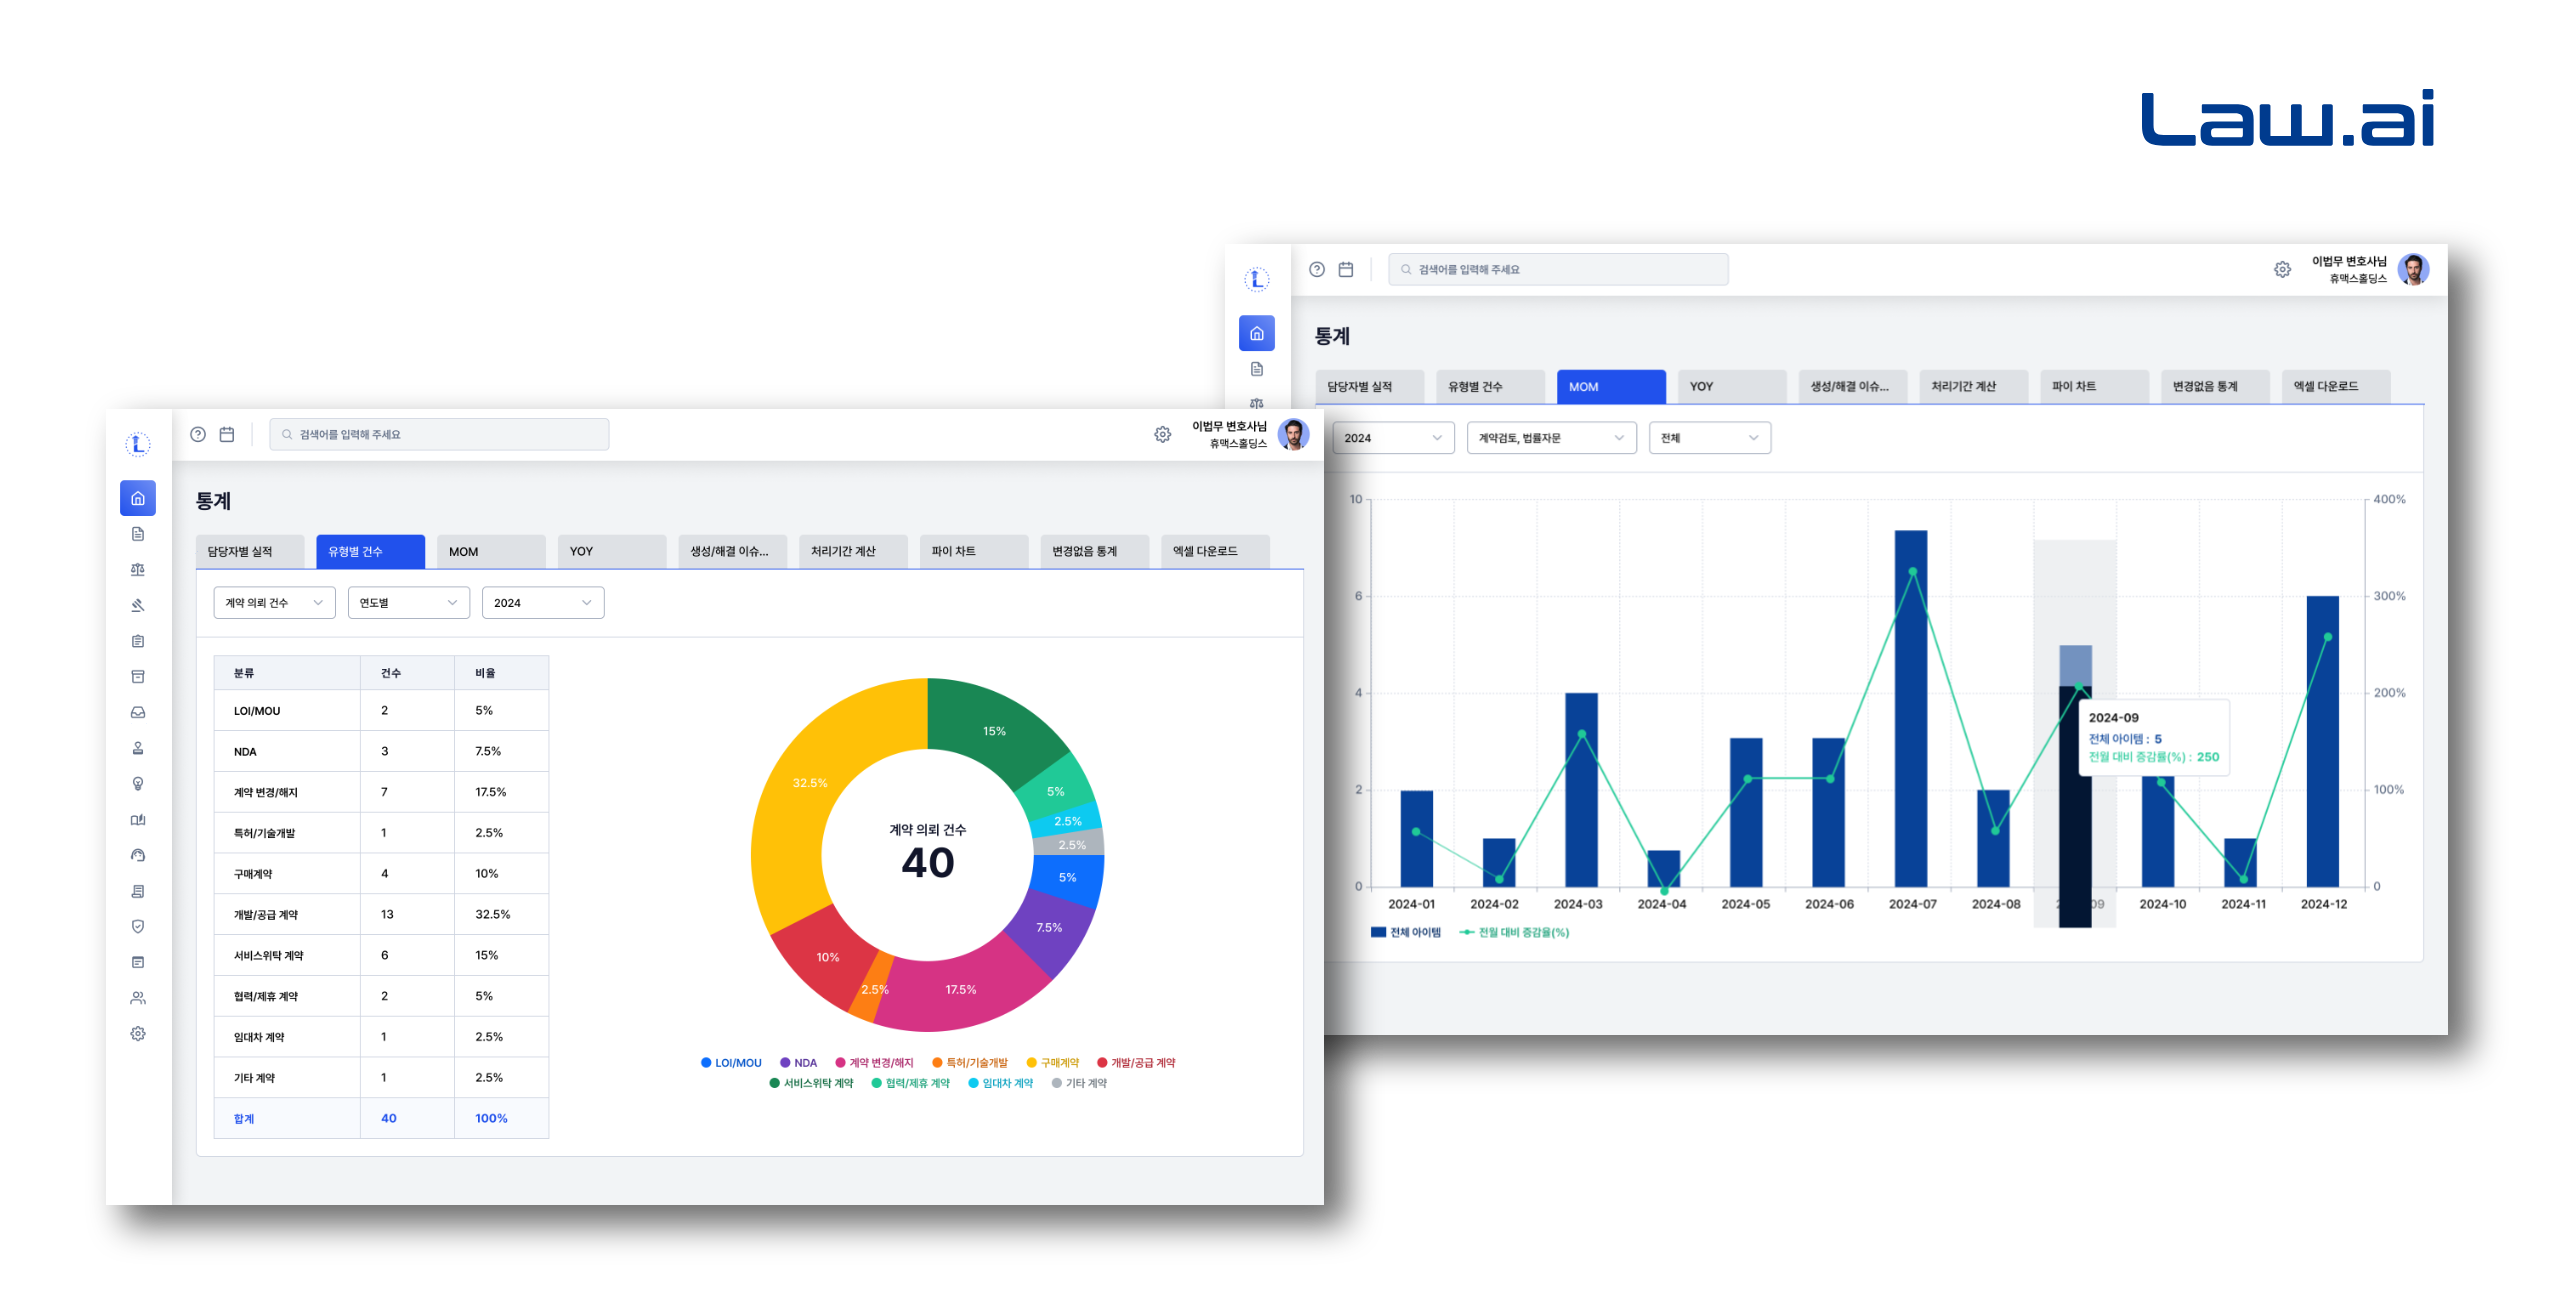Toggle the LOI/MOU legend item
Viewport: 2560px width, 1300px height.
(x=731, y=1063)
